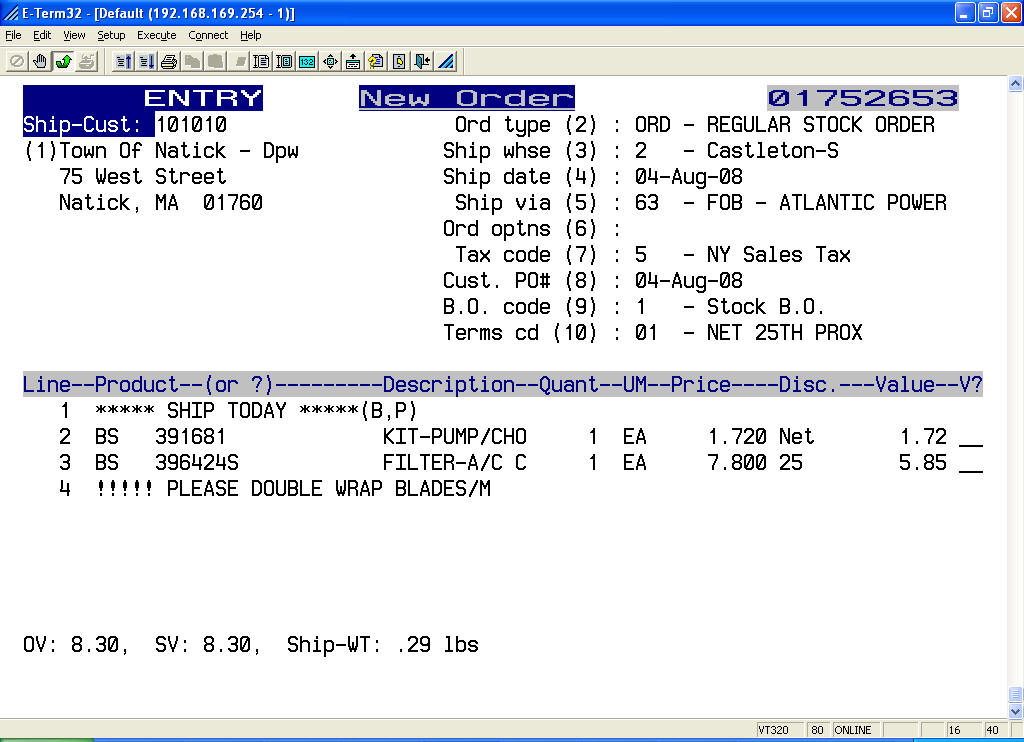Click the yellow question mark help icon
This screenshot has width=1024, height=742.
pos(376,61)
